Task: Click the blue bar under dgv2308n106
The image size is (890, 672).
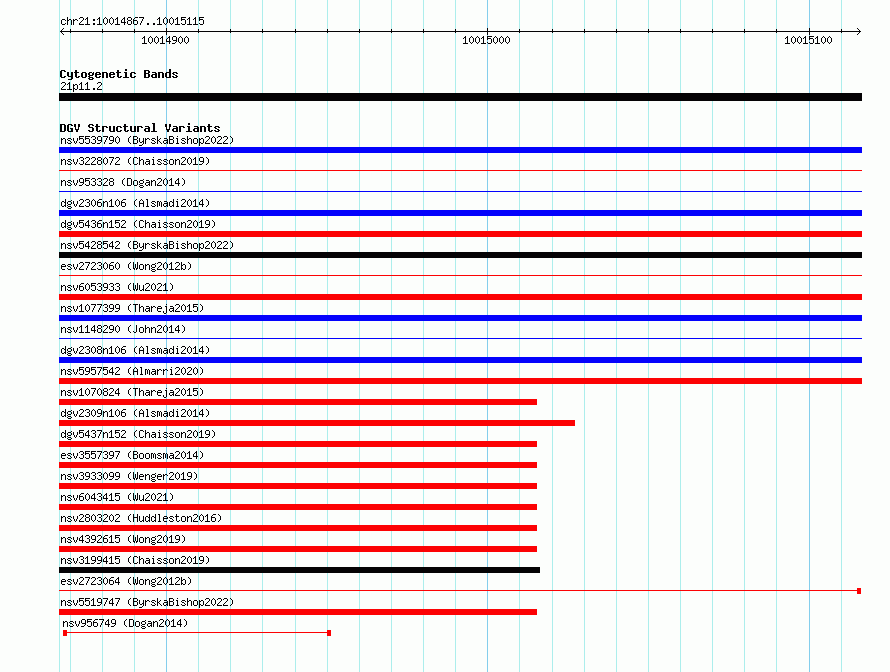Action: coord(460,360)
